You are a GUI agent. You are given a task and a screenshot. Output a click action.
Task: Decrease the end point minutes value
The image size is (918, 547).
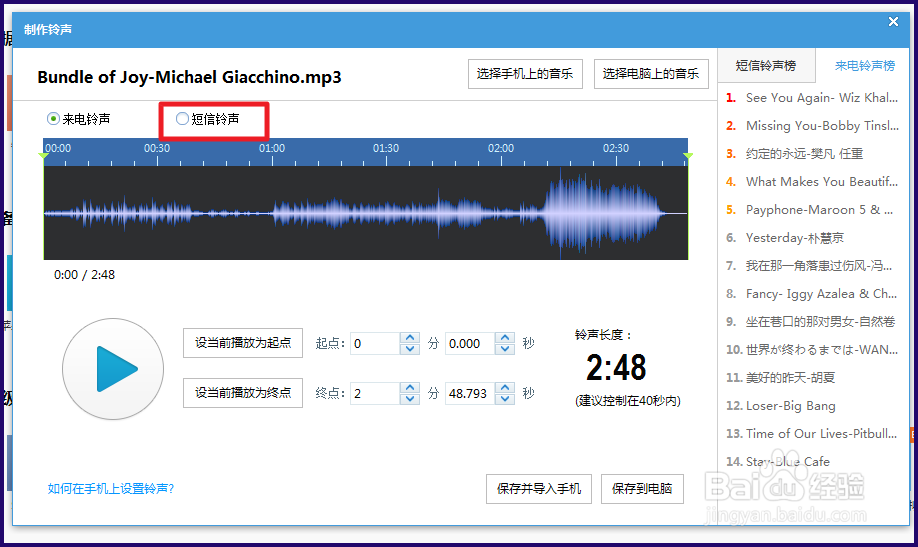[410, 398]
